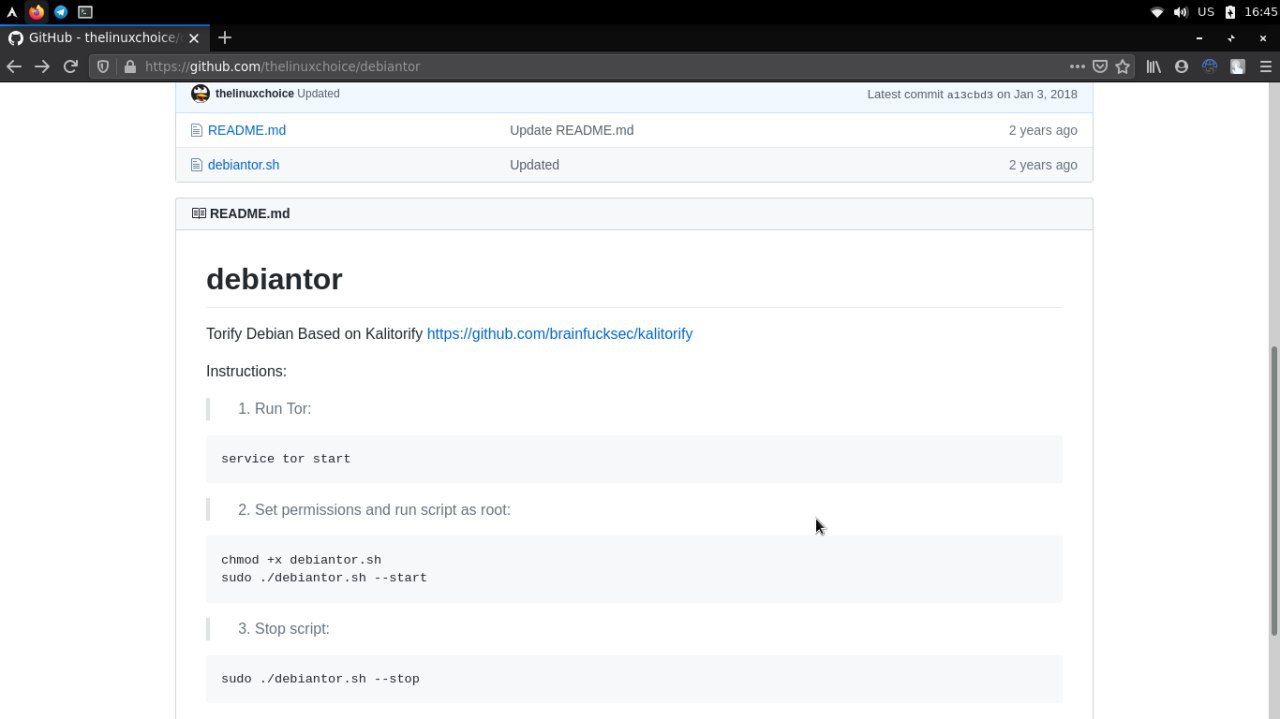Click the '3. Stop script:' step text

284,629
